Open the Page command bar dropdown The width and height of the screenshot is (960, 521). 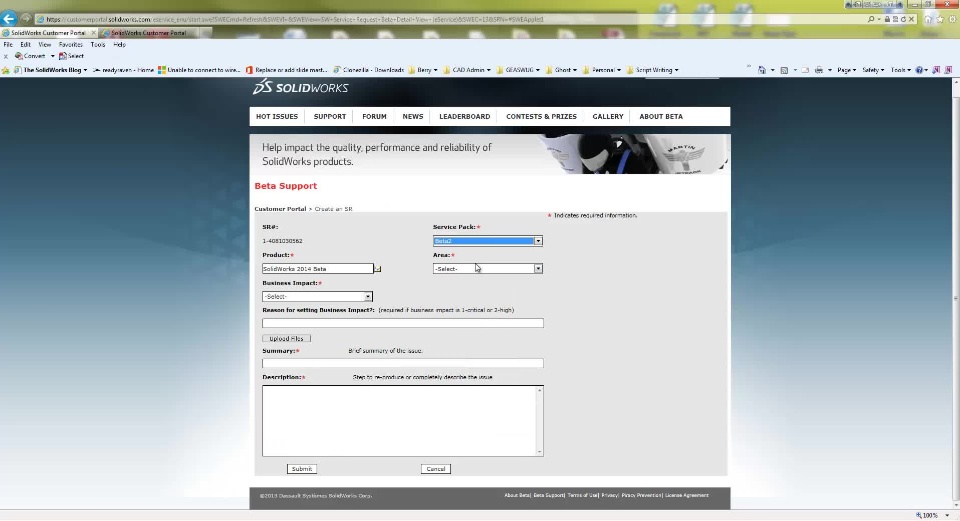tap(847, 70)
